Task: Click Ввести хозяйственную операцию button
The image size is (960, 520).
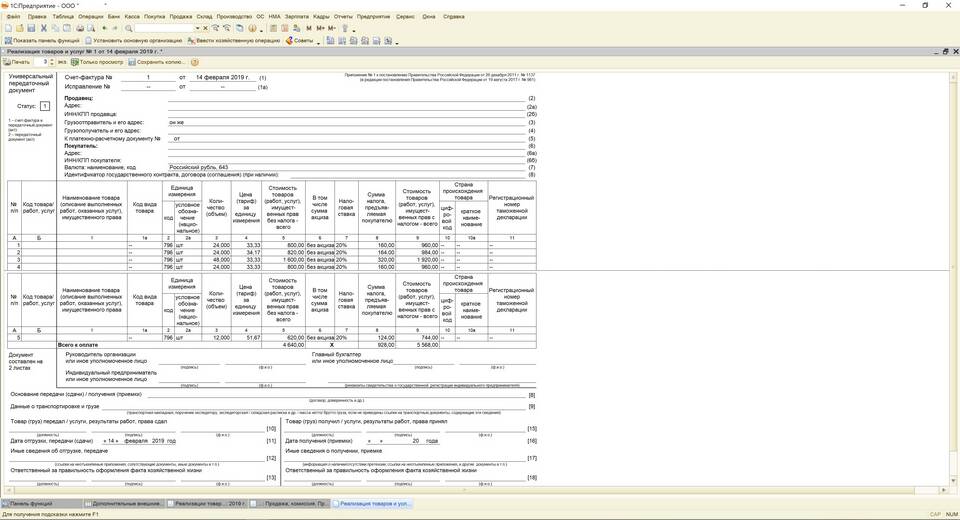Action: point(234,41)
